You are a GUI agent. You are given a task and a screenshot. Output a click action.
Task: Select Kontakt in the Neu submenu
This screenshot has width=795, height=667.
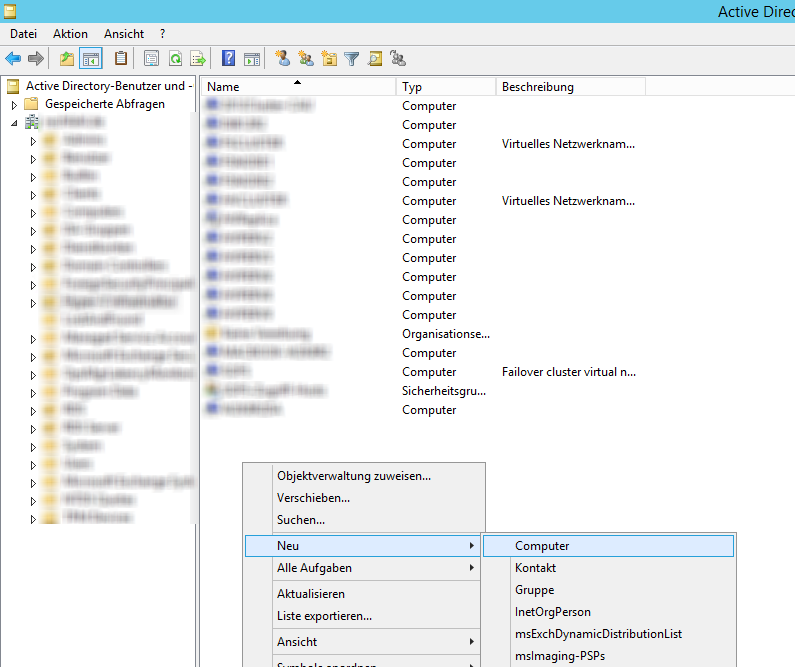click(x=535, y=568)
